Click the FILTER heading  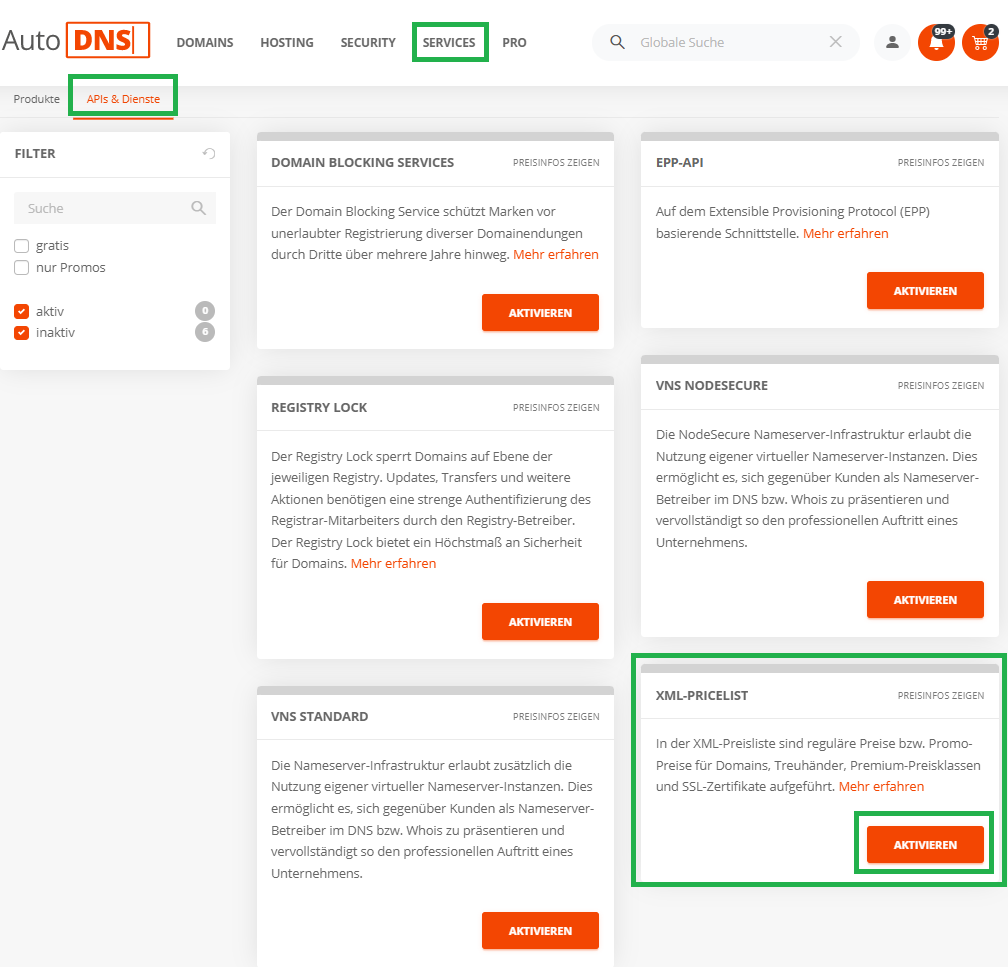click(x=35, y=154)
